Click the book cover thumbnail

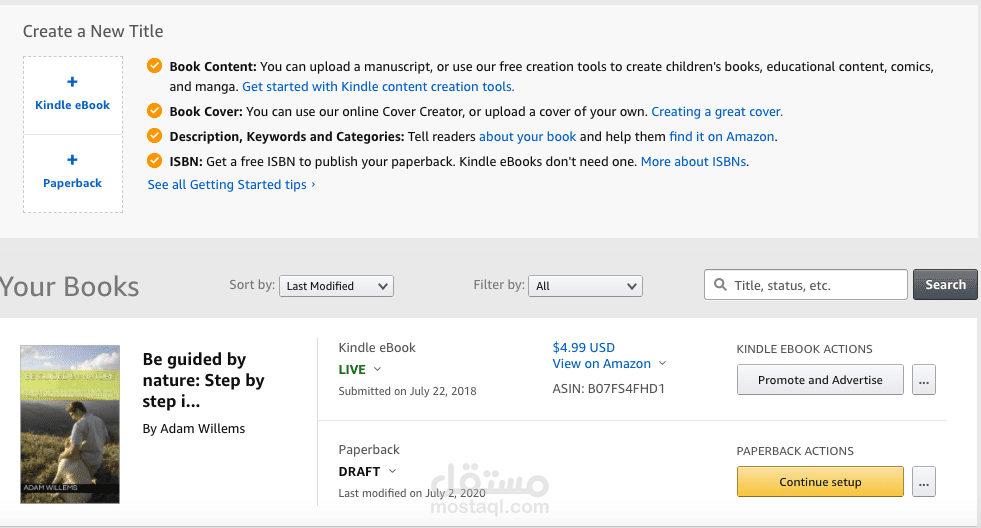70,424
